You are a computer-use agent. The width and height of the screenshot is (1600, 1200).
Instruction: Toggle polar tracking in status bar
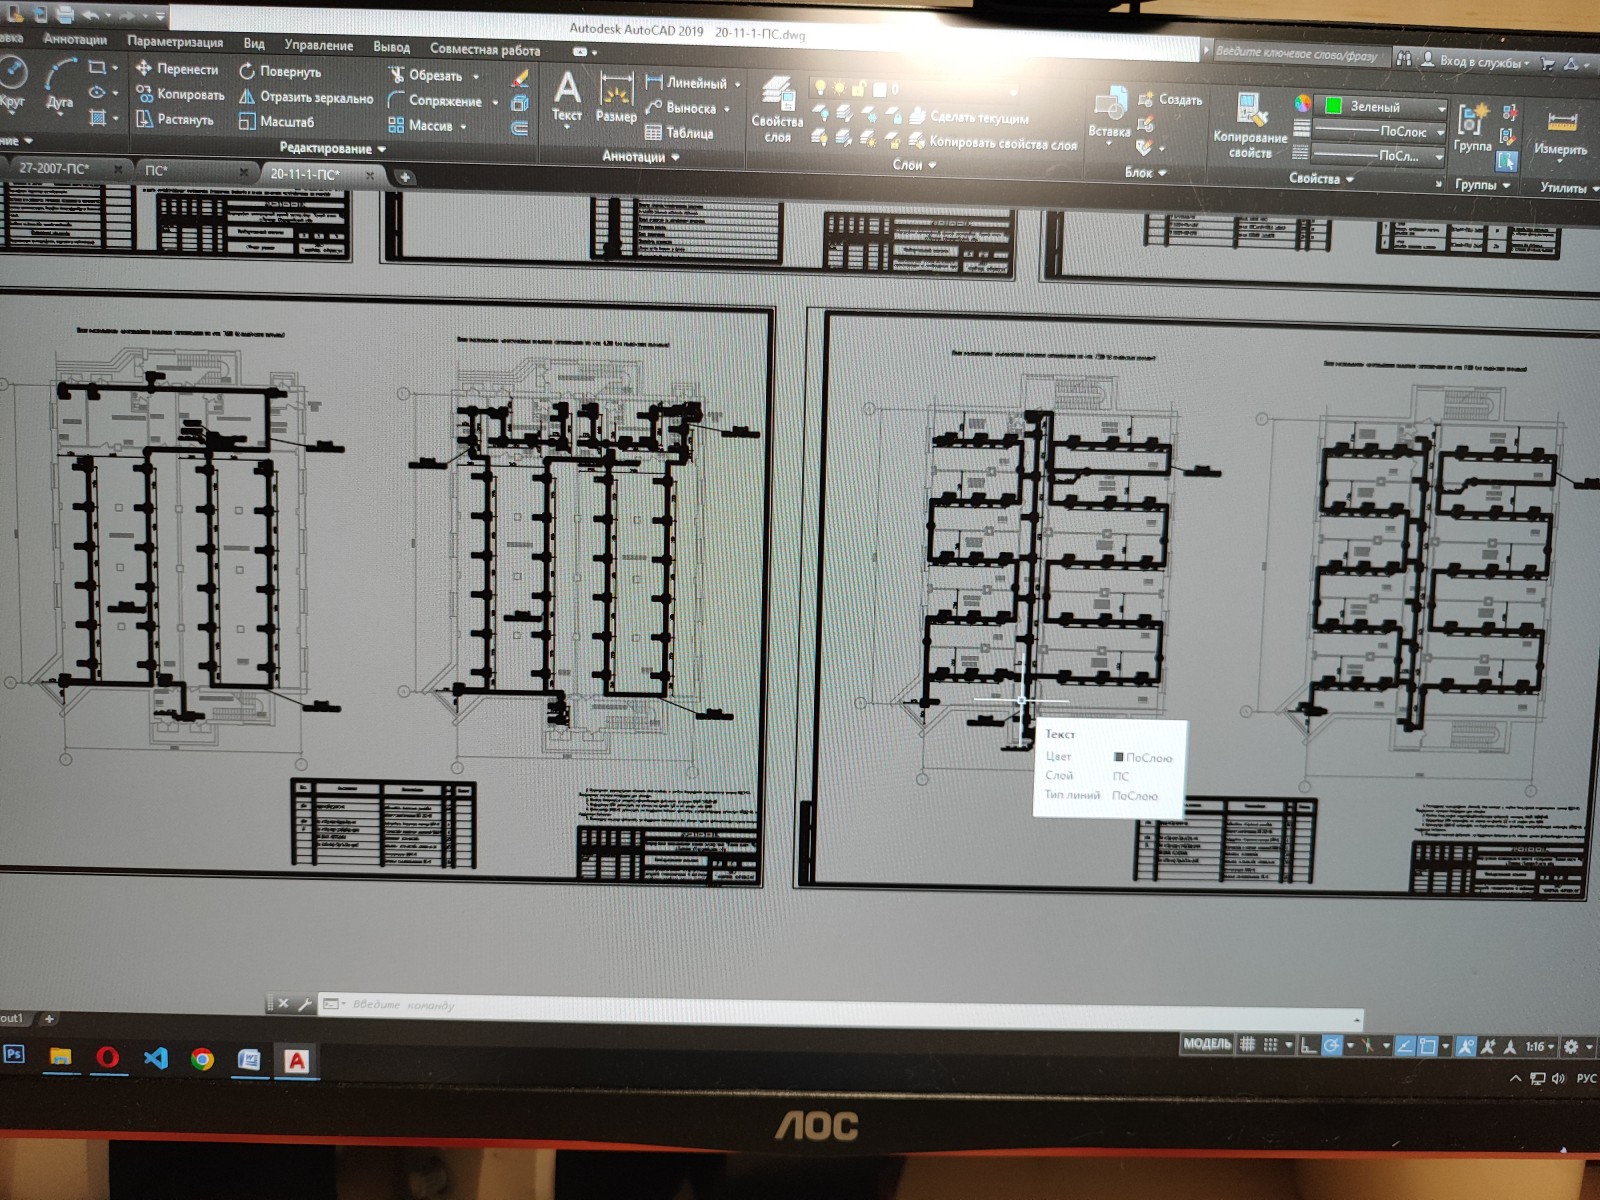[x=1332, y=1046]
